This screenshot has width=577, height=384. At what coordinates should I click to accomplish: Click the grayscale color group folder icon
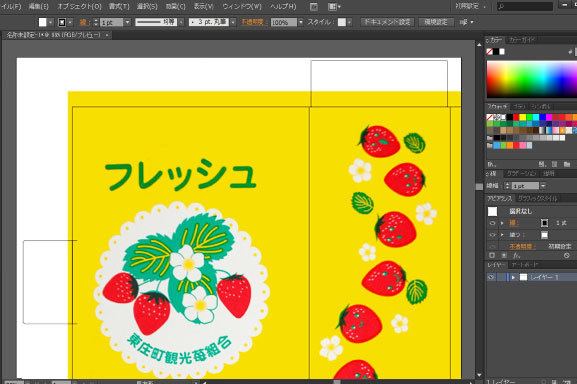pos(489,138)
